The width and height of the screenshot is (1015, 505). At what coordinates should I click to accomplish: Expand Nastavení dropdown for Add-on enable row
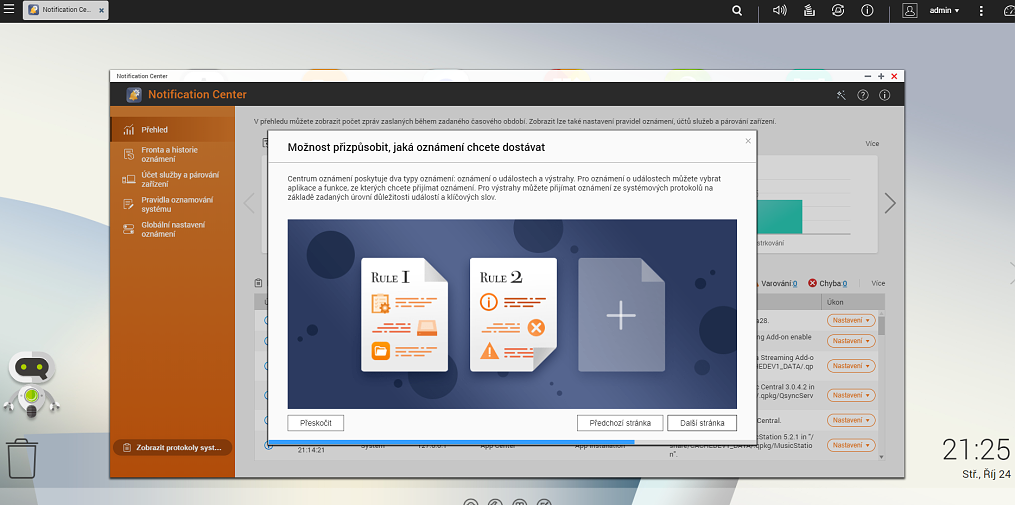(851, 341)
